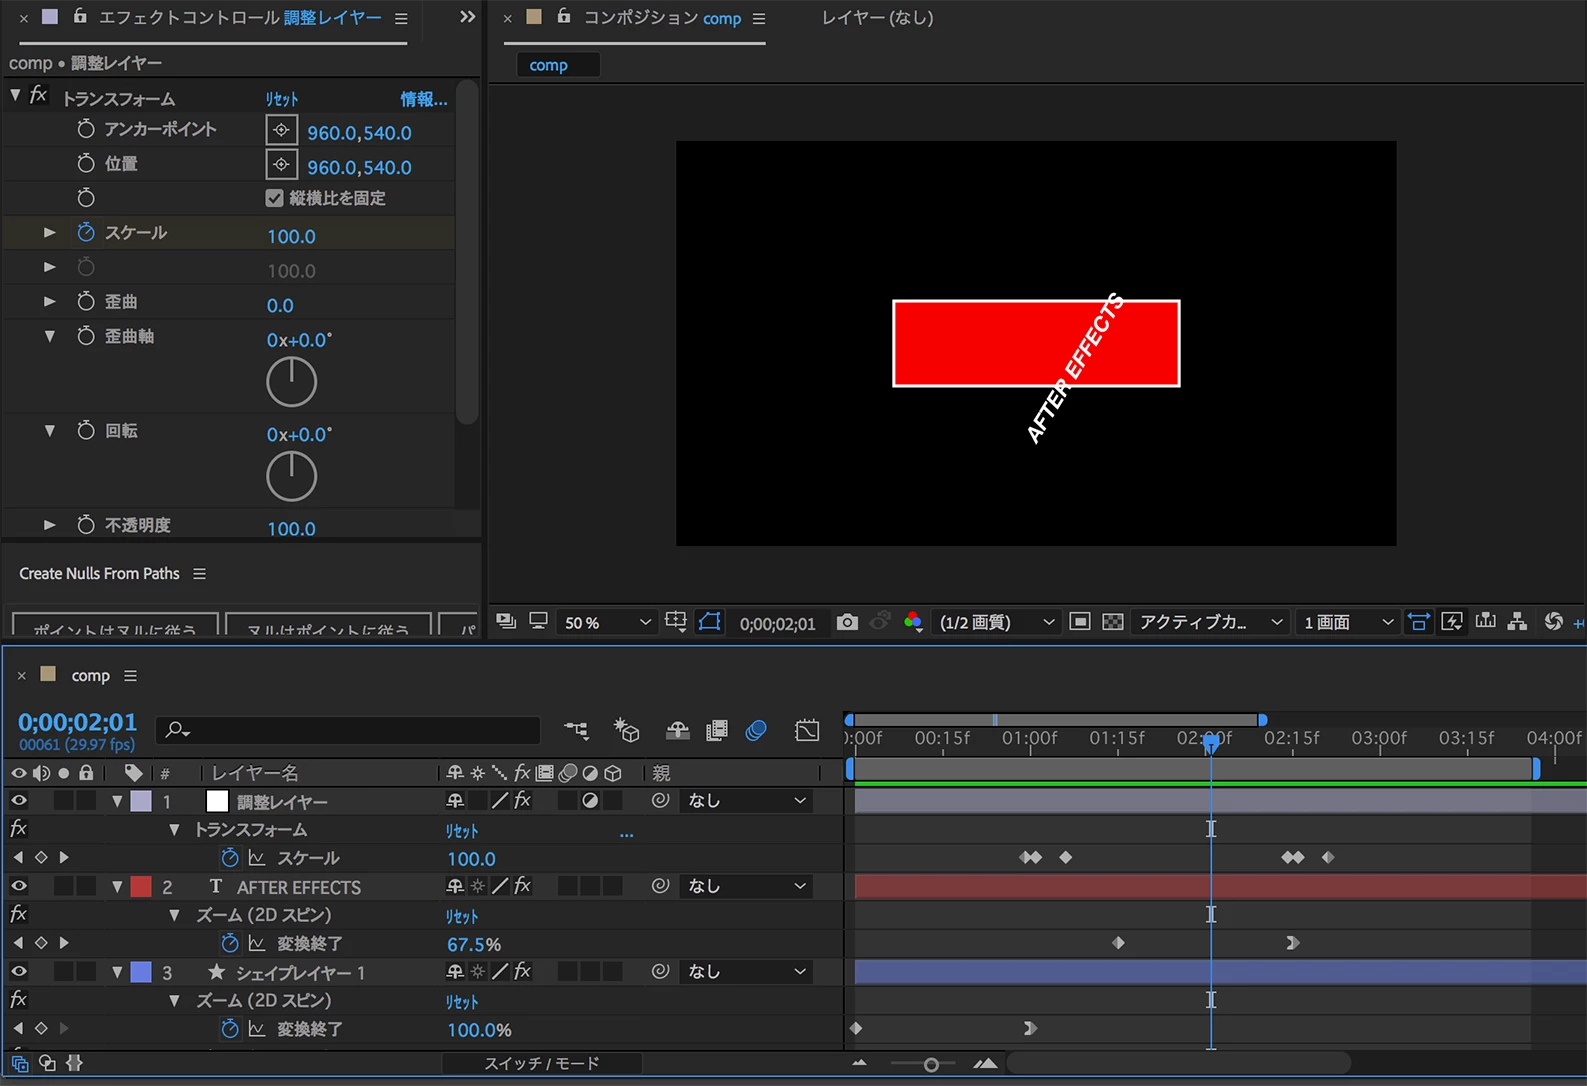Open Create Nulls From Paths menu
The width and height of the screenshot is (1587, 1086).
tap(199, 573)
